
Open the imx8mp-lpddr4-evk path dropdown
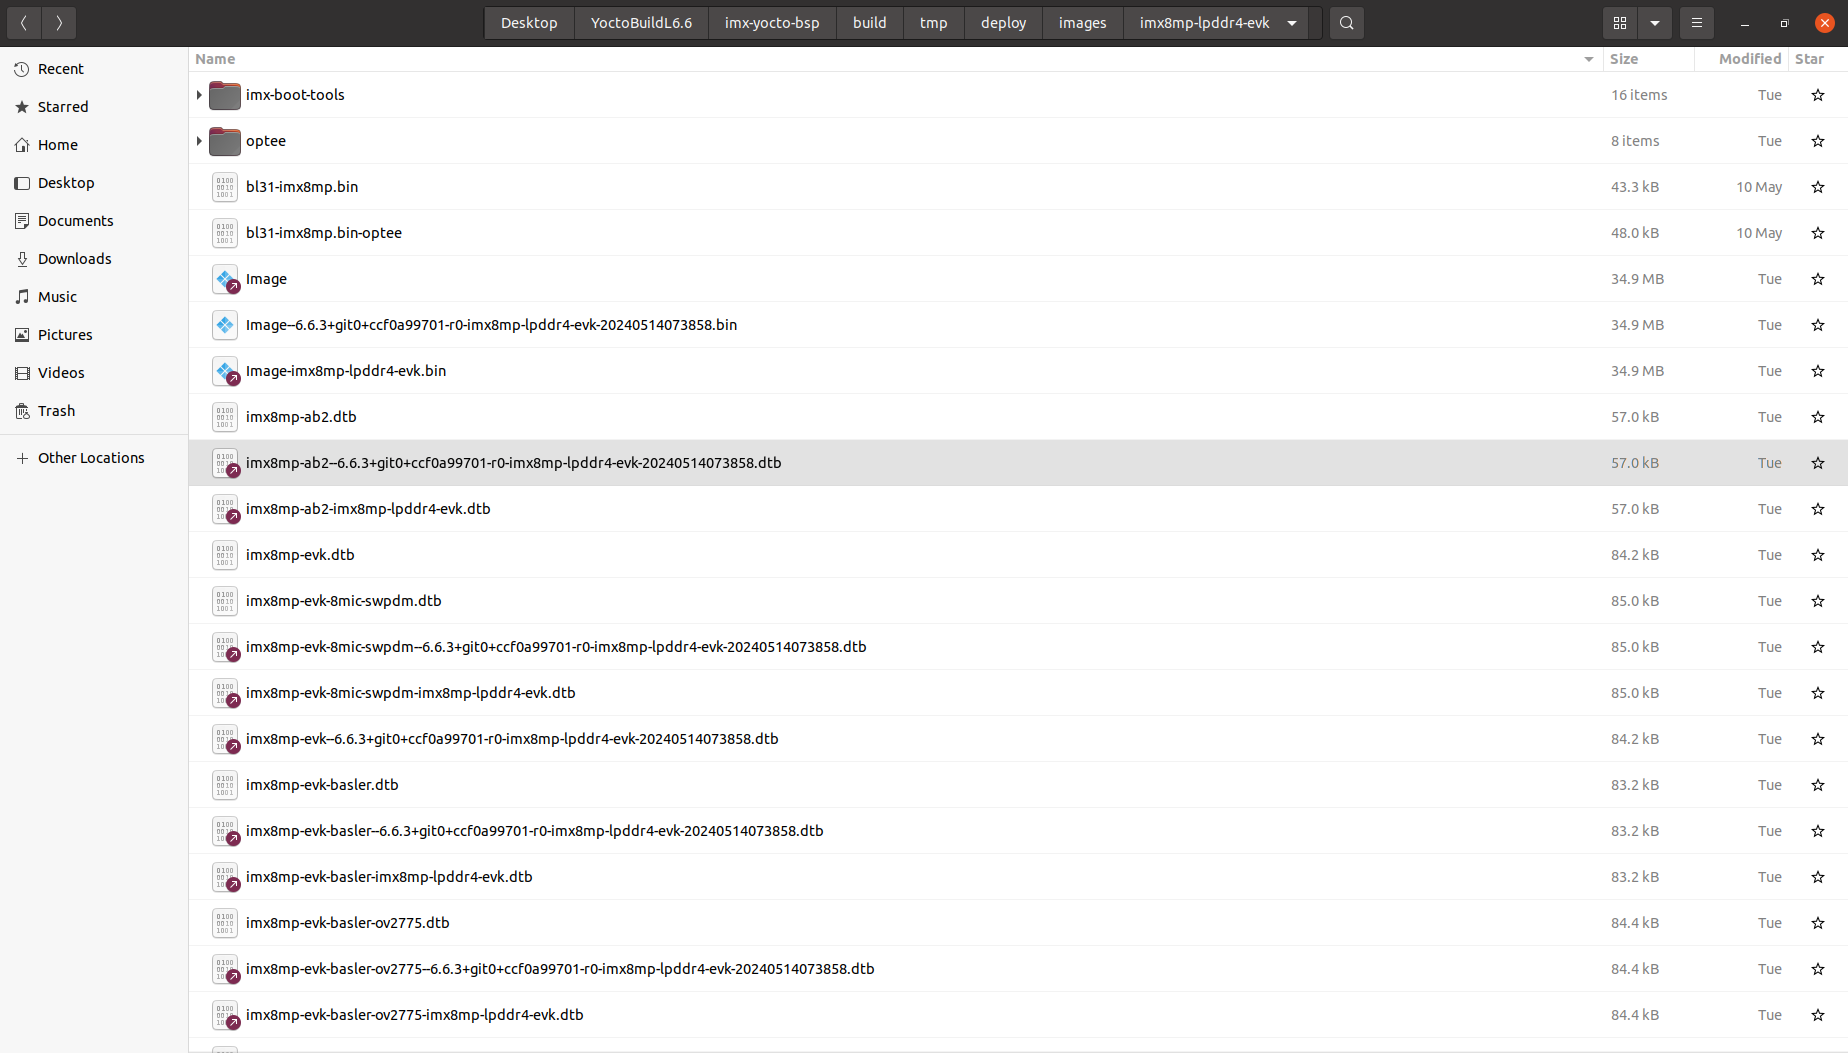click(x=1291, y=22)
